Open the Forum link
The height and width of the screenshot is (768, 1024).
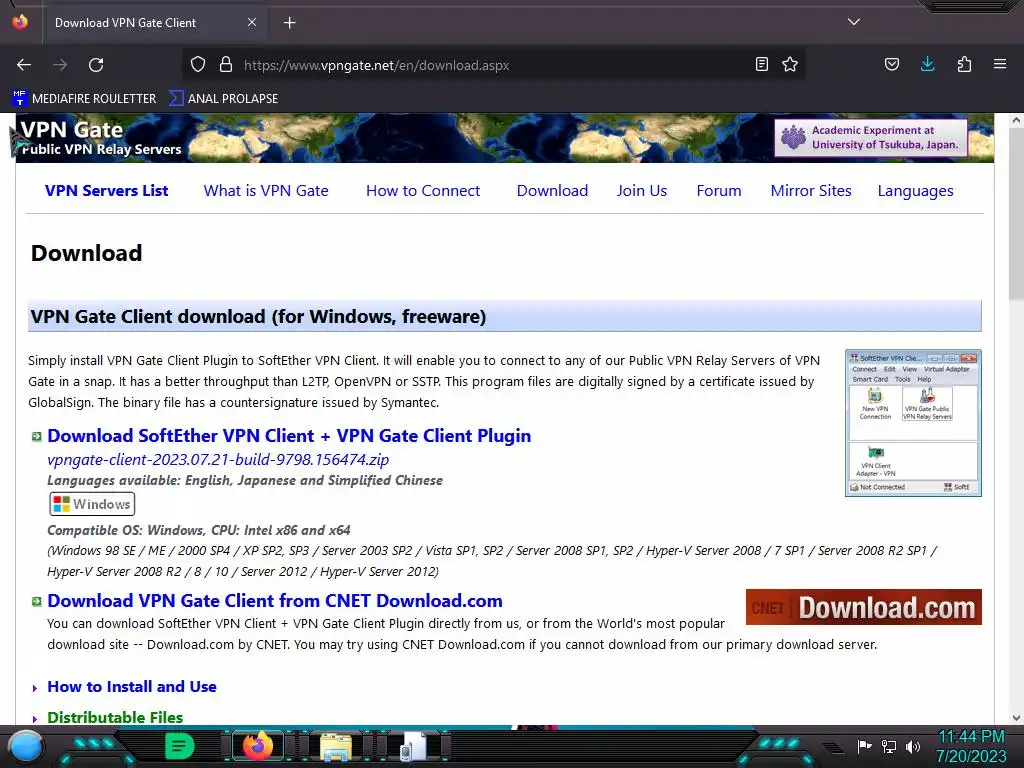(x=719, y=191)
